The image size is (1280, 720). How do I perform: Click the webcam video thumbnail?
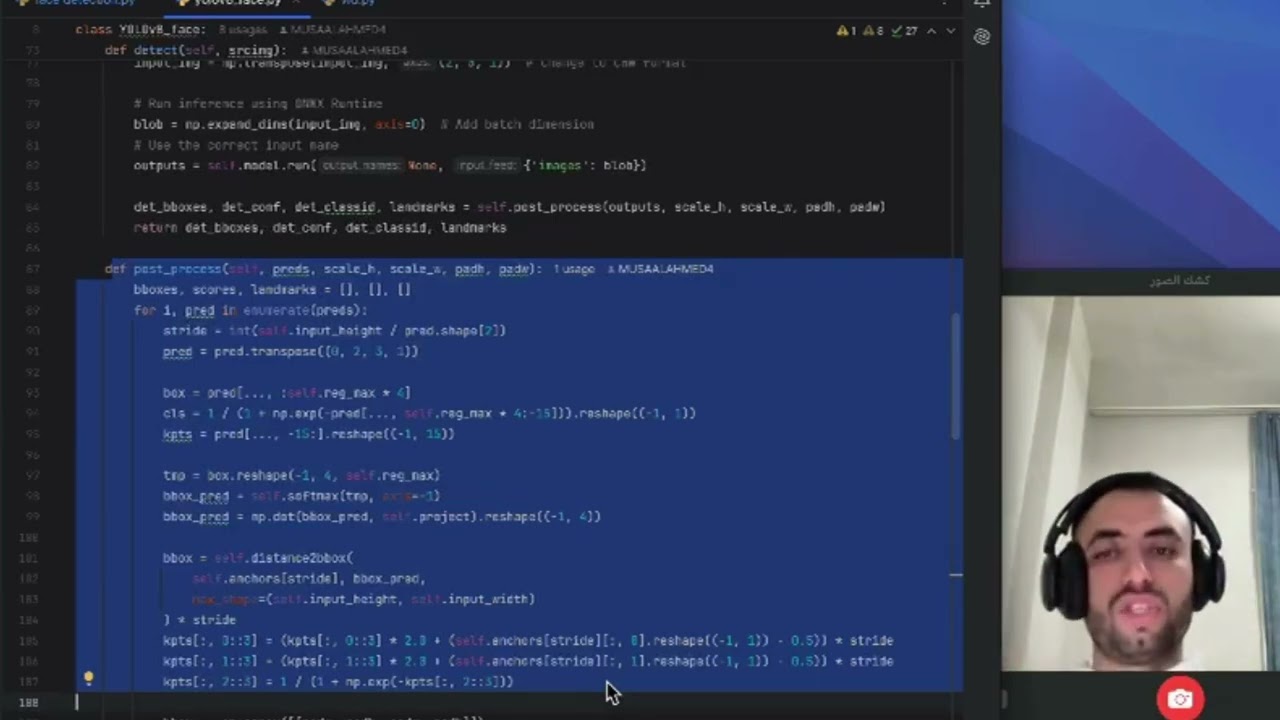pos(1141,483)
